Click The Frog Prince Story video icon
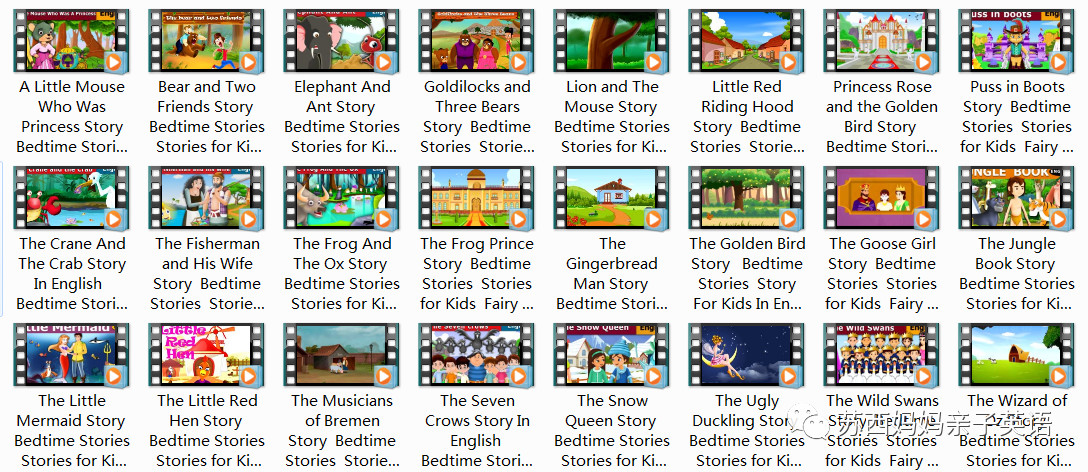Viewport: 1088px width, 472px height. (476, 198)
